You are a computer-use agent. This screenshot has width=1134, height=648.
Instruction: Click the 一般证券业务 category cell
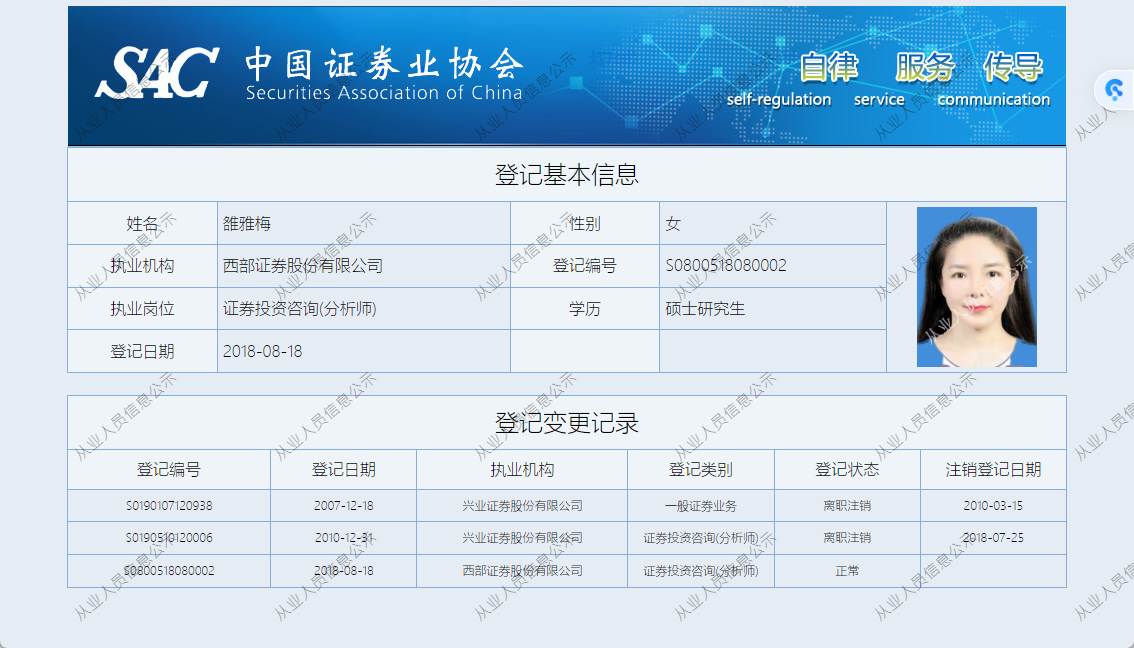pos(701,506)
